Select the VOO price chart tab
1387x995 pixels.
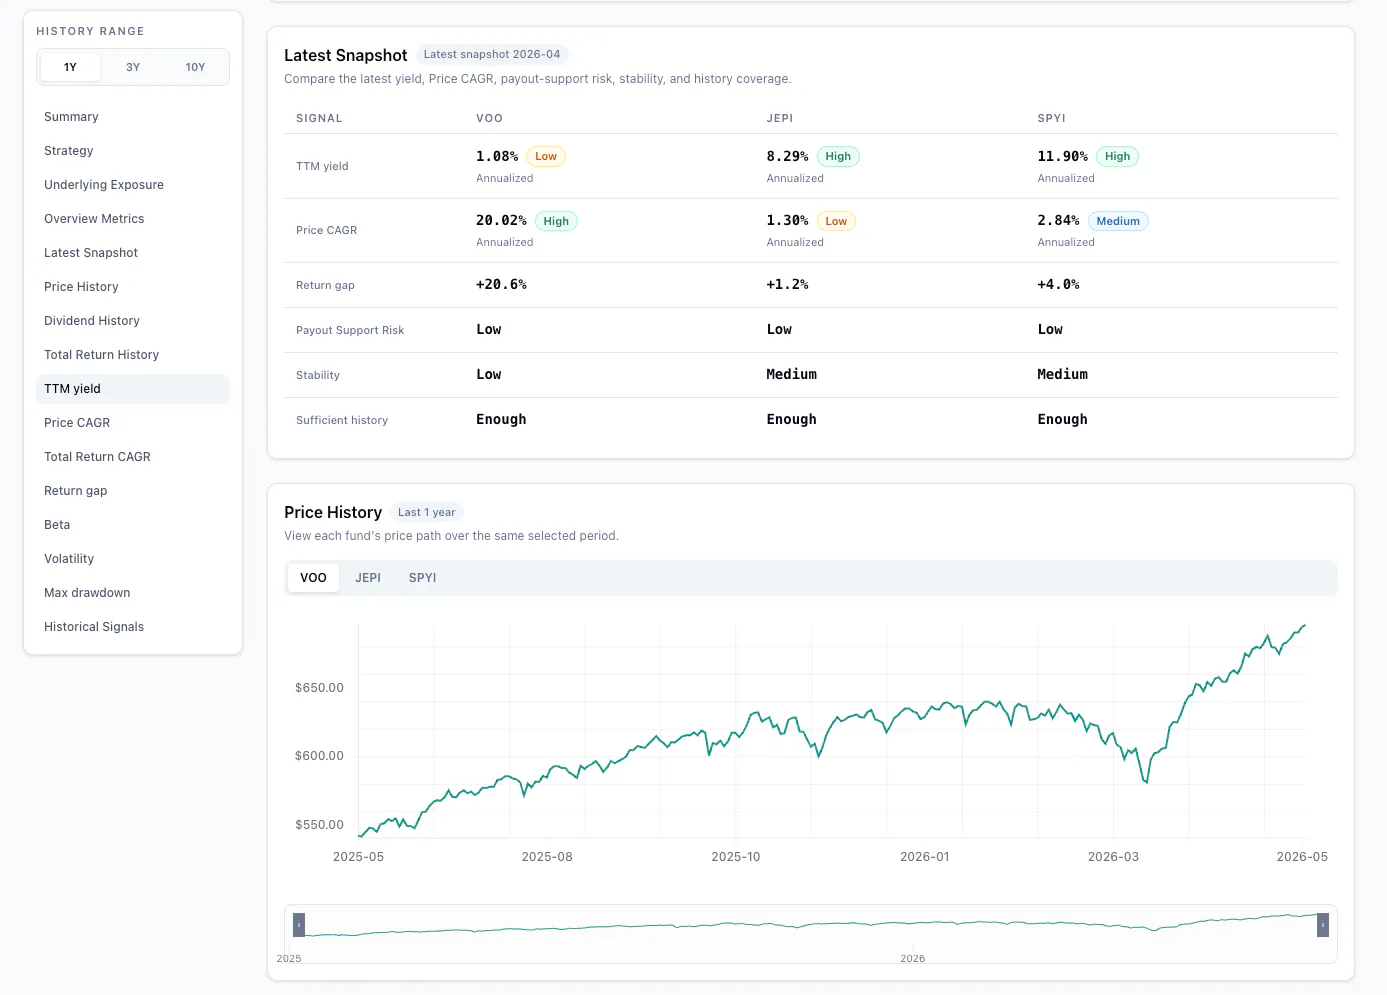[x=313, y=578]
